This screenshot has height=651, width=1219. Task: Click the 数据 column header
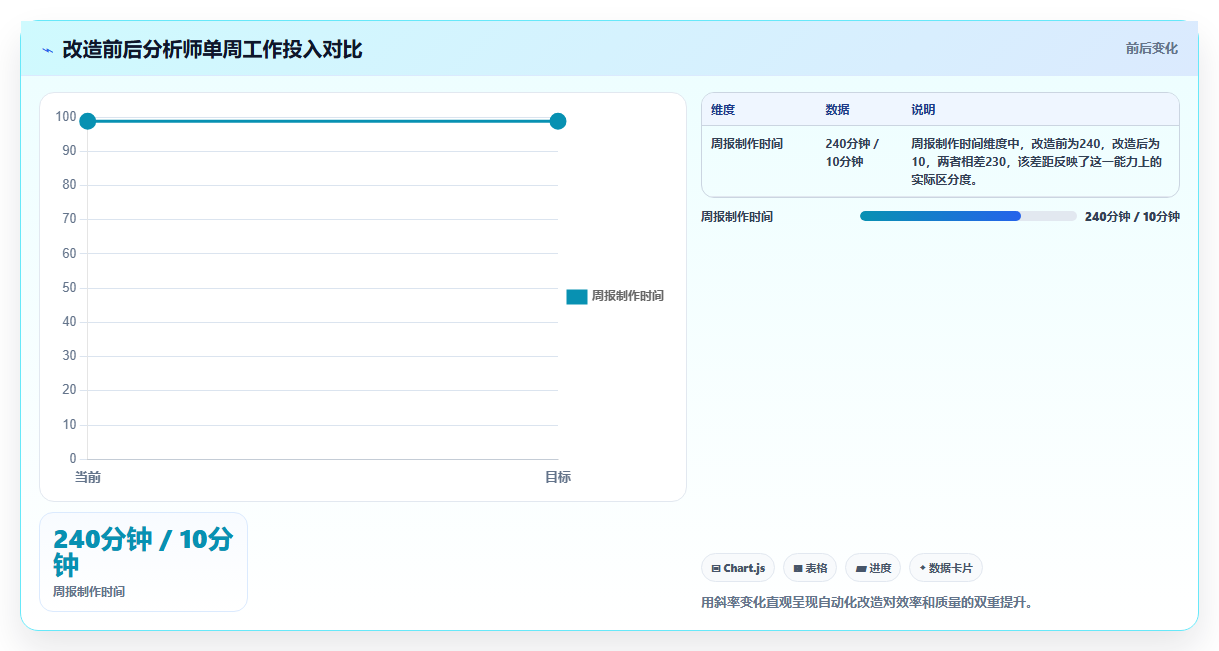click(837, 109)
